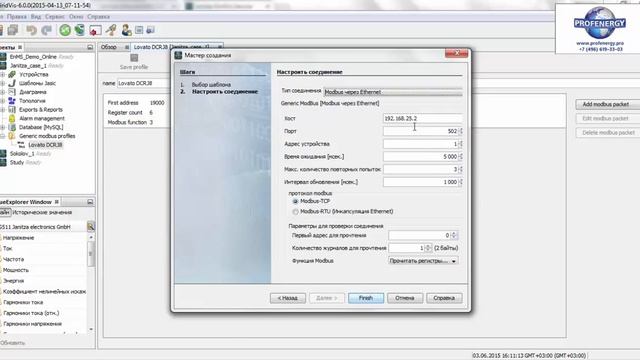Select Напряжение in value list

(18, 238)
